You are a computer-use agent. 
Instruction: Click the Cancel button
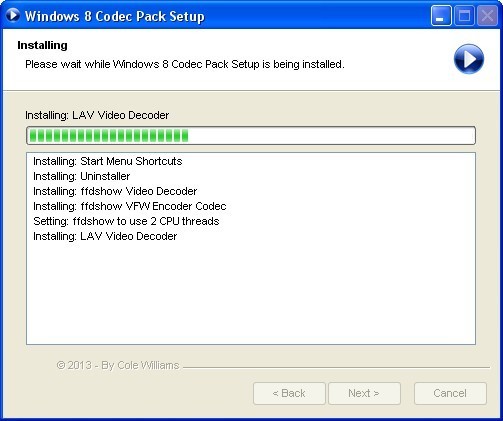coord(450,393)
